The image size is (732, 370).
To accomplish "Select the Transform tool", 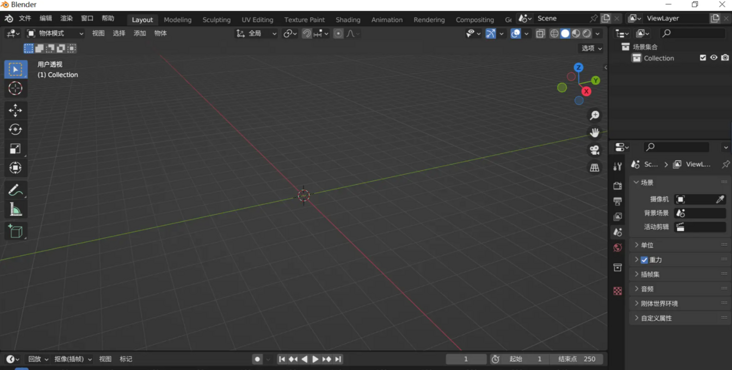I will 15,168.
